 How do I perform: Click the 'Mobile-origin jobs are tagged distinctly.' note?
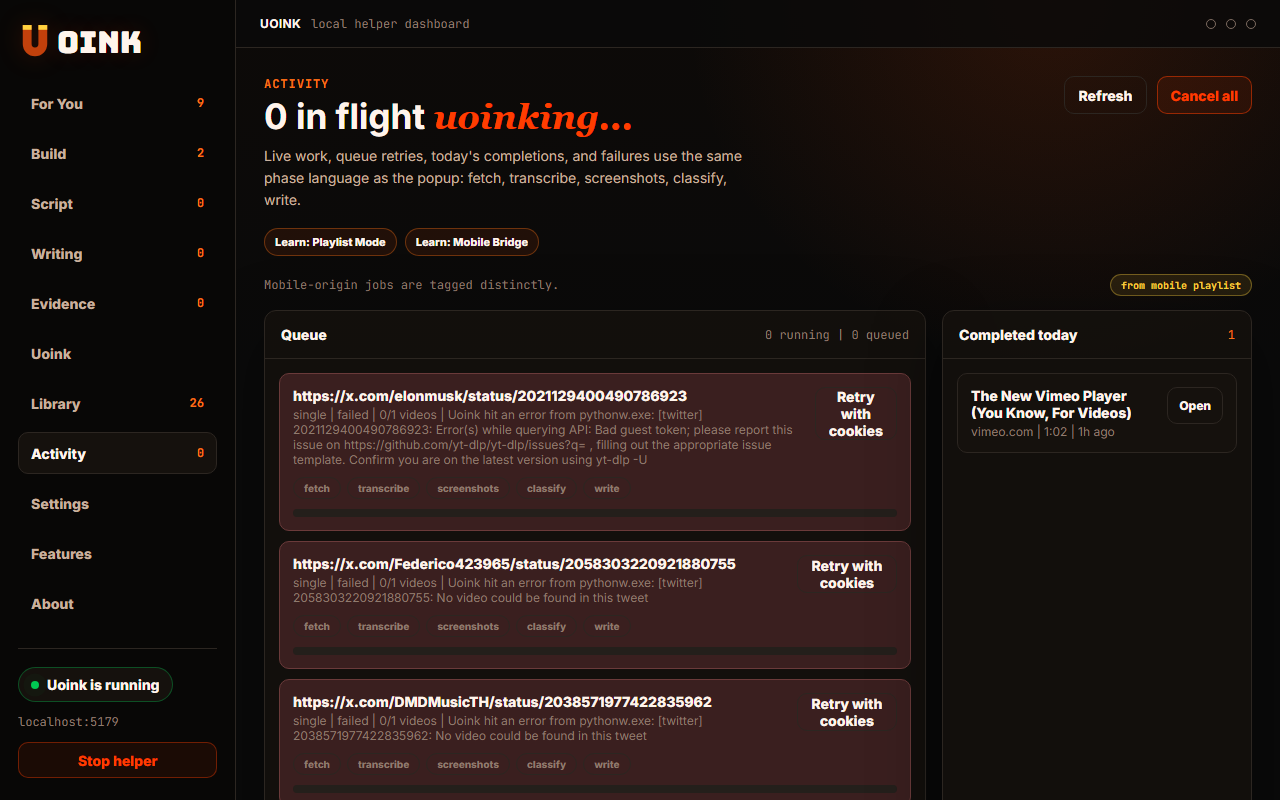coord(411,285)
